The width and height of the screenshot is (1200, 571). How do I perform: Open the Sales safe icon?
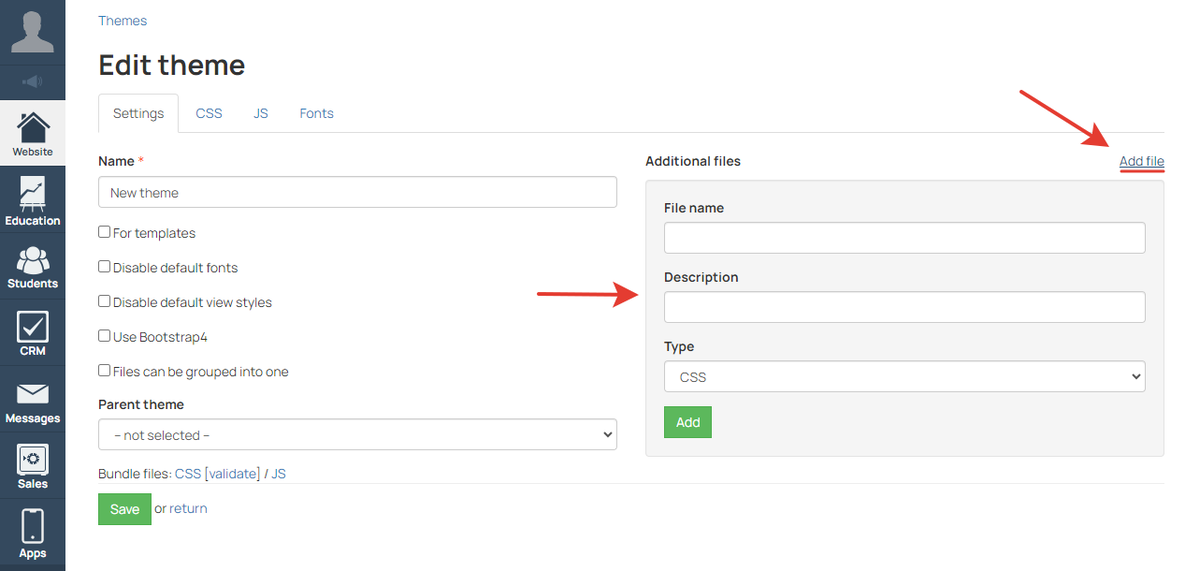click(32, 467)
